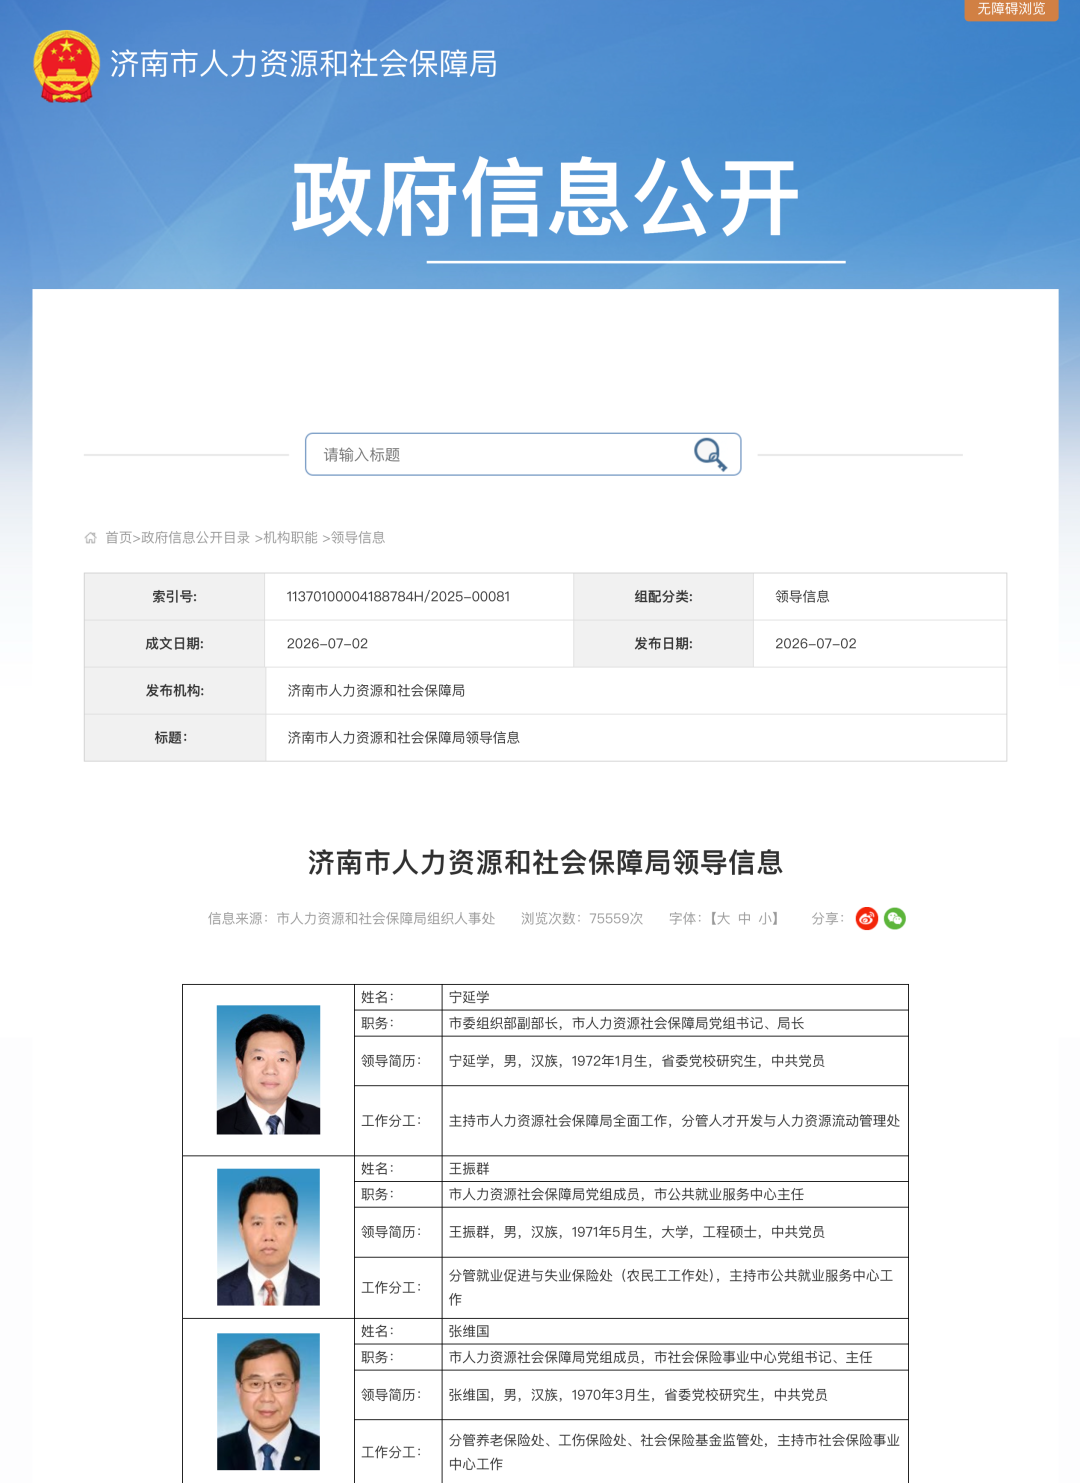
Task: Open 无障碍浏览 accessibility mode
Action: (1011, 9)
